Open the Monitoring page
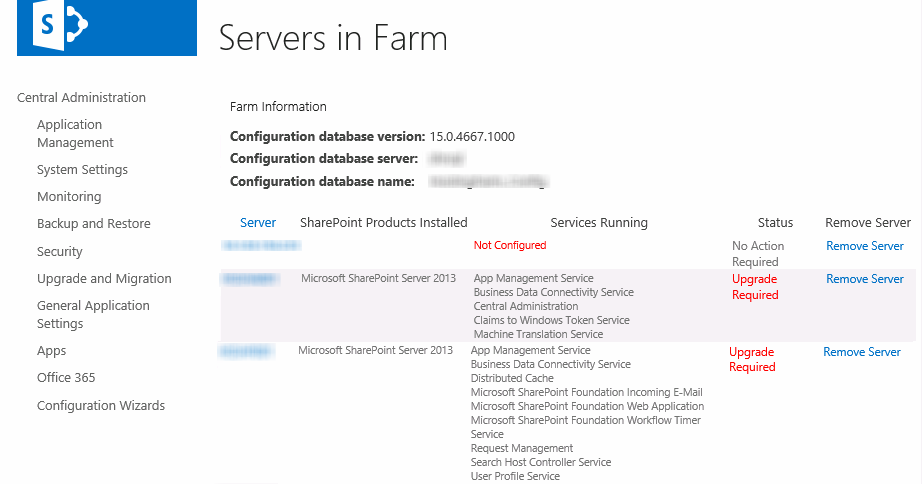 click(x=69, y=196)
